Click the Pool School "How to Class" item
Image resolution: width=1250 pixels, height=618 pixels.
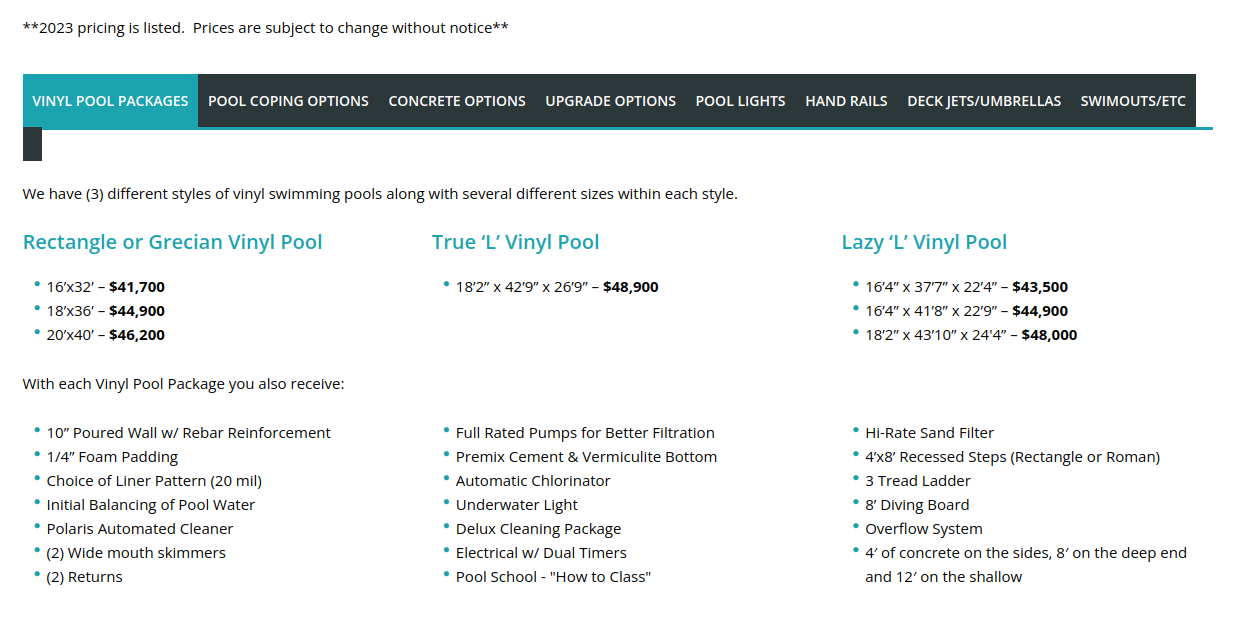553,577
